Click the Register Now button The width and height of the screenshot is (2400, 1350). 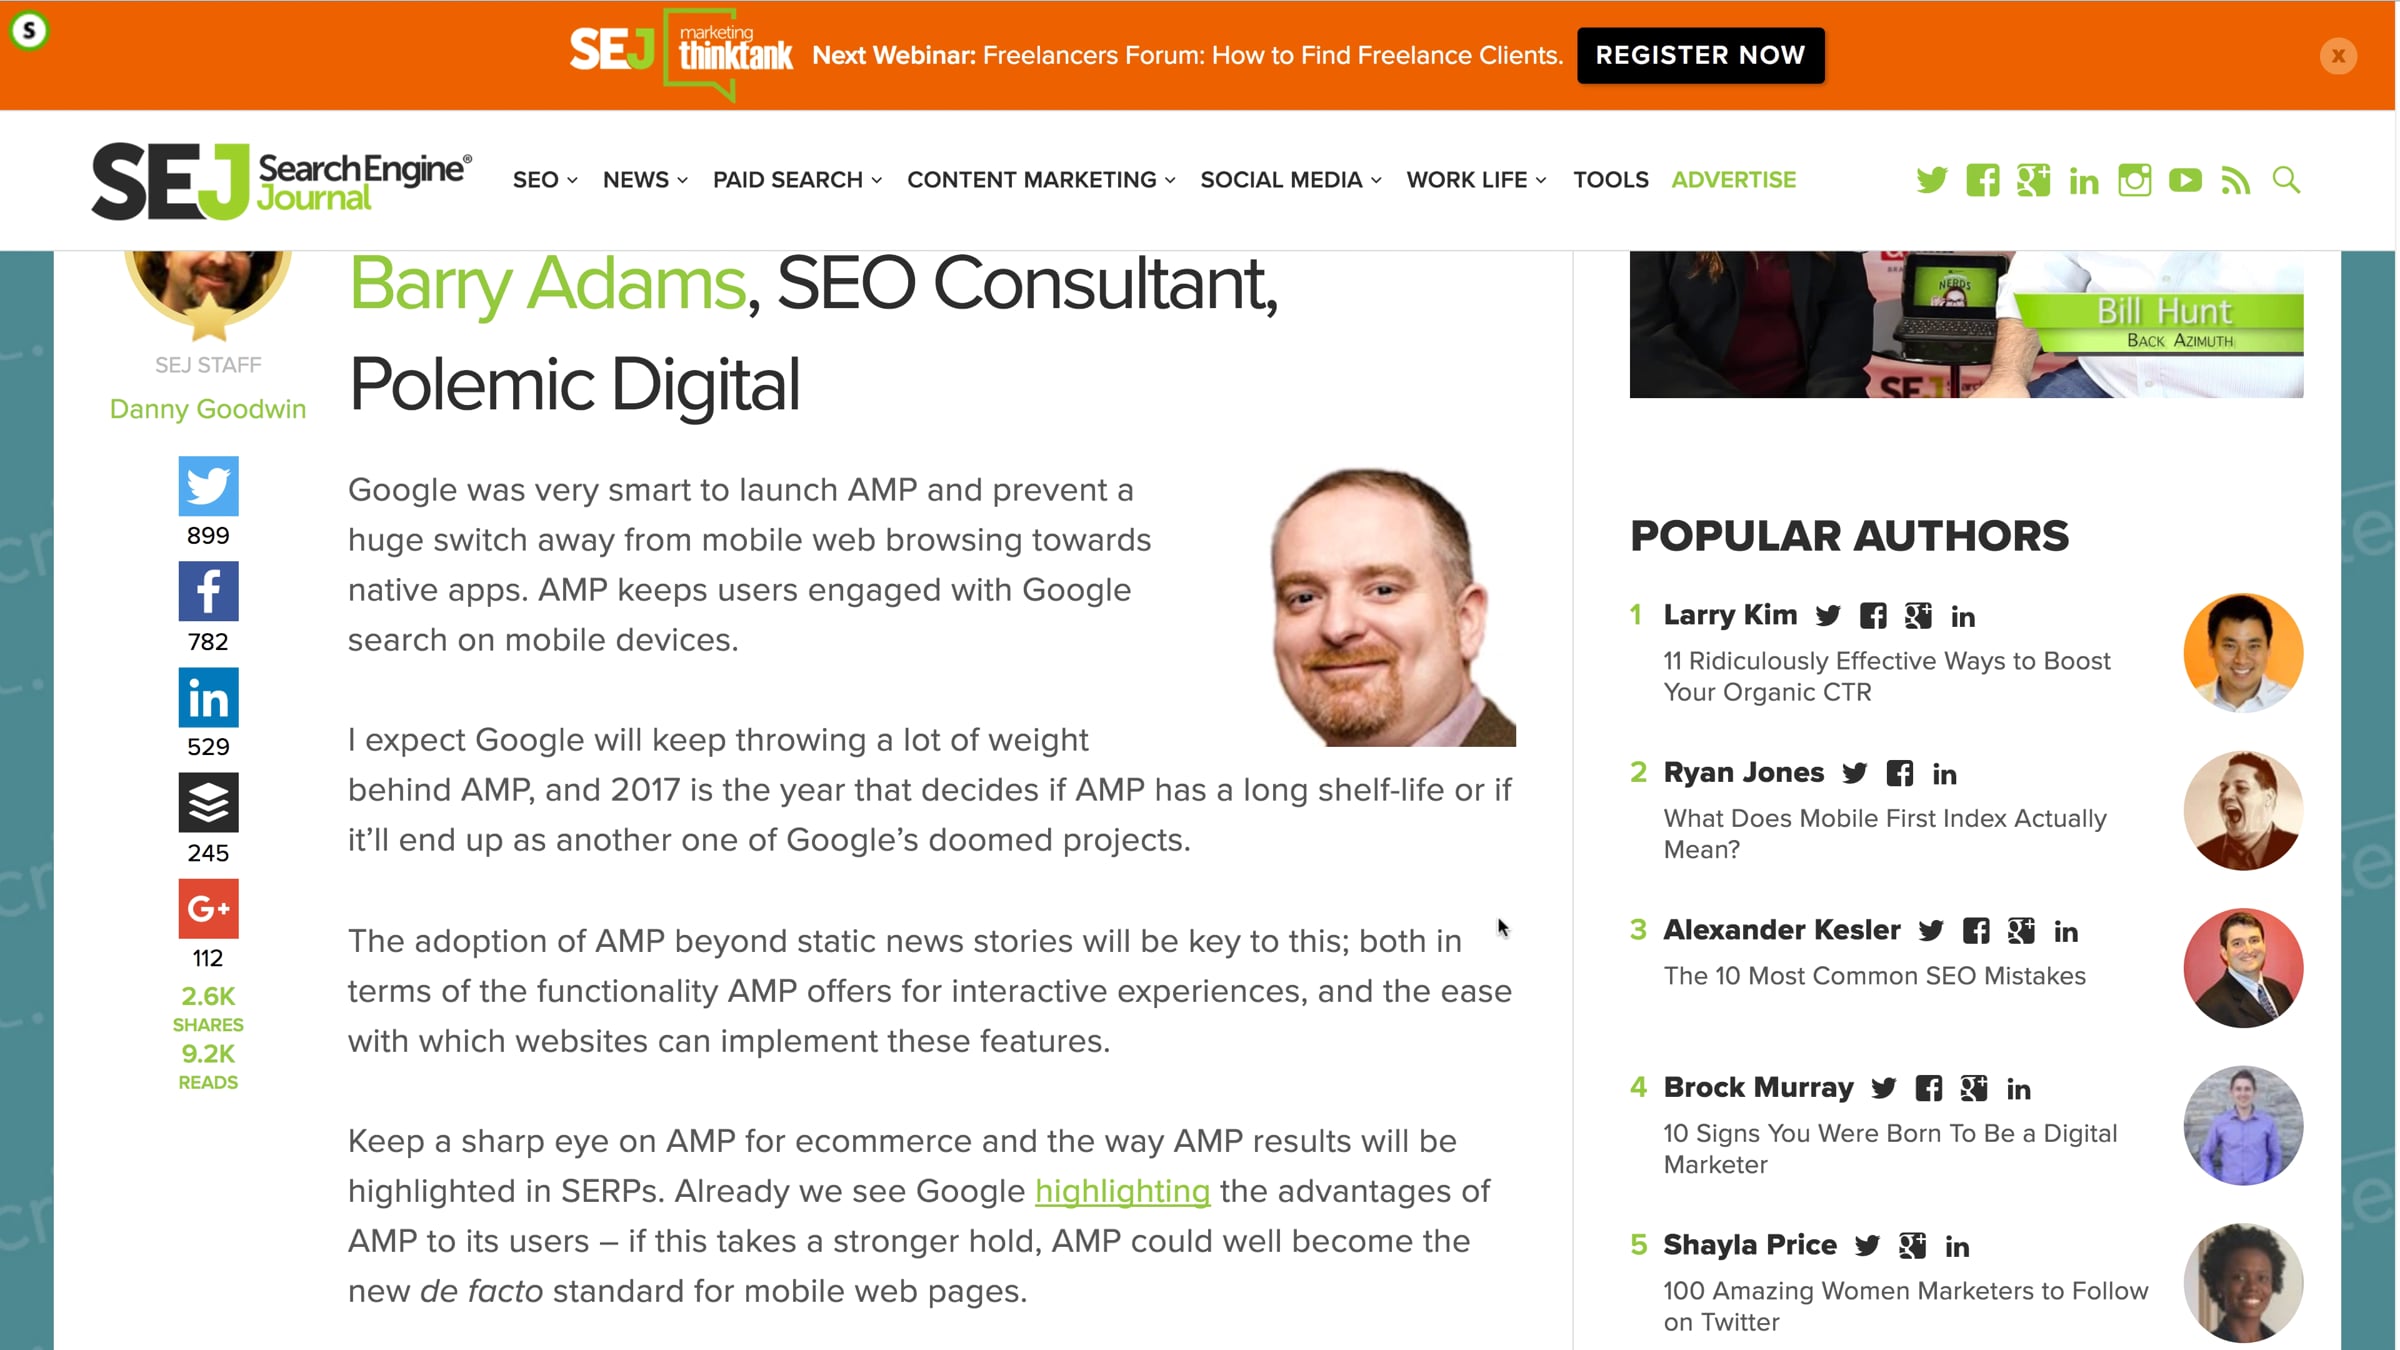pyautogui.click(x=1700, y=55)
